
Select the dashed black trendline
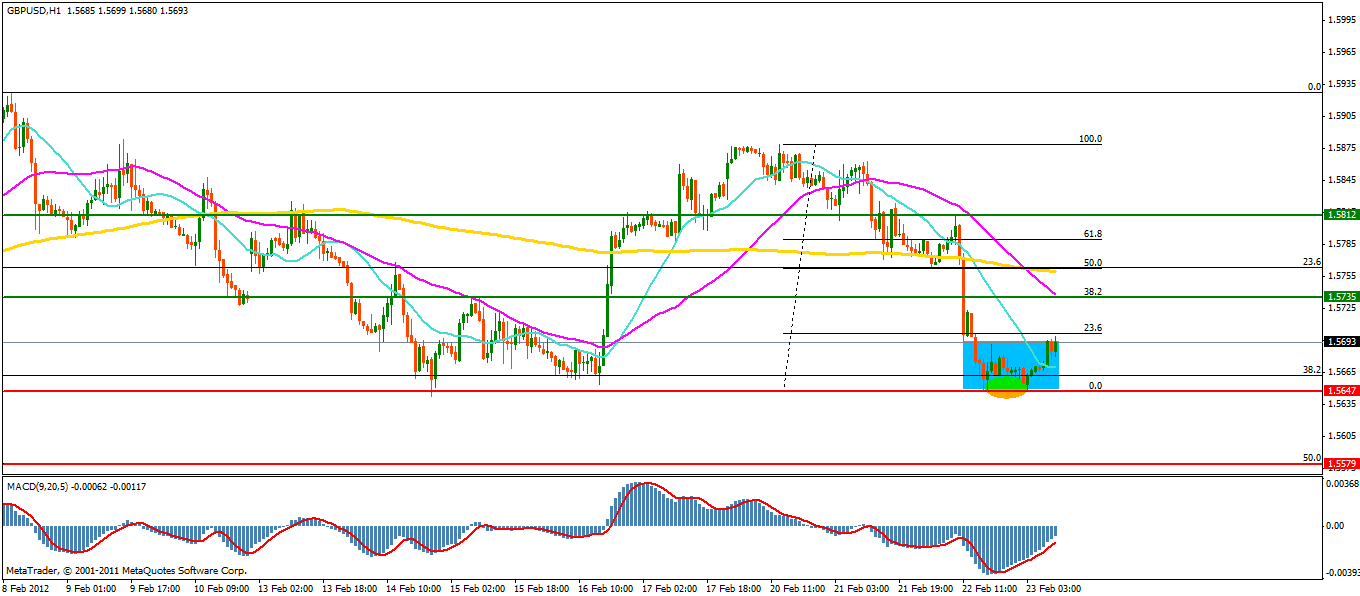(x=800, y=265)
